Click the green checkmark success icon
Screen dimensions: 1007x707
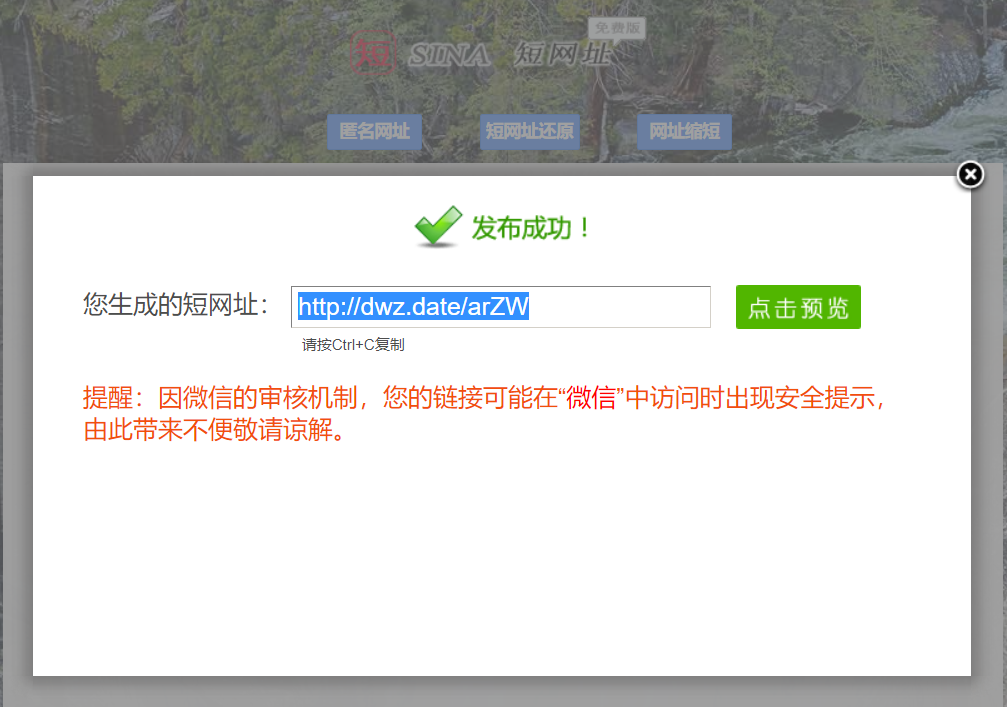(x=437, y=227)
